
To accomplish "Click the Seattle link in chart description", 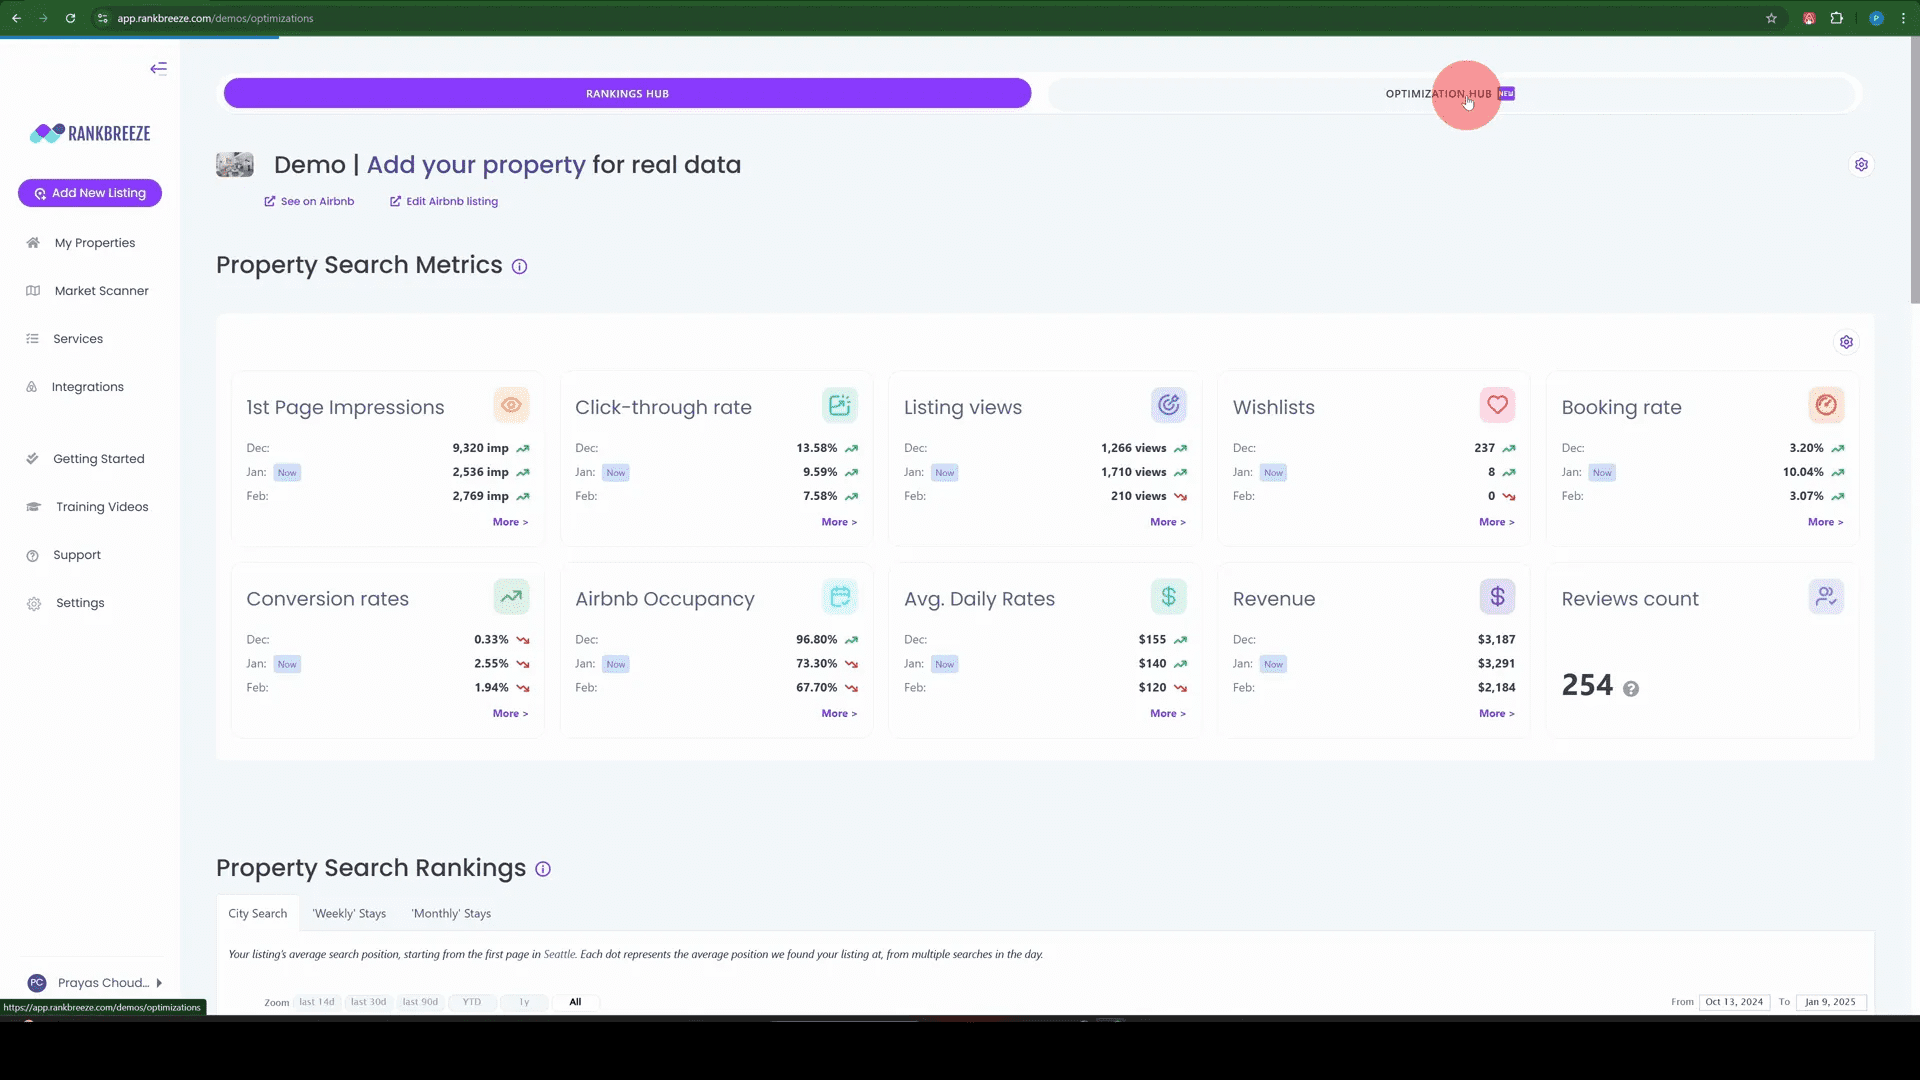I will [x=559, y=954].
